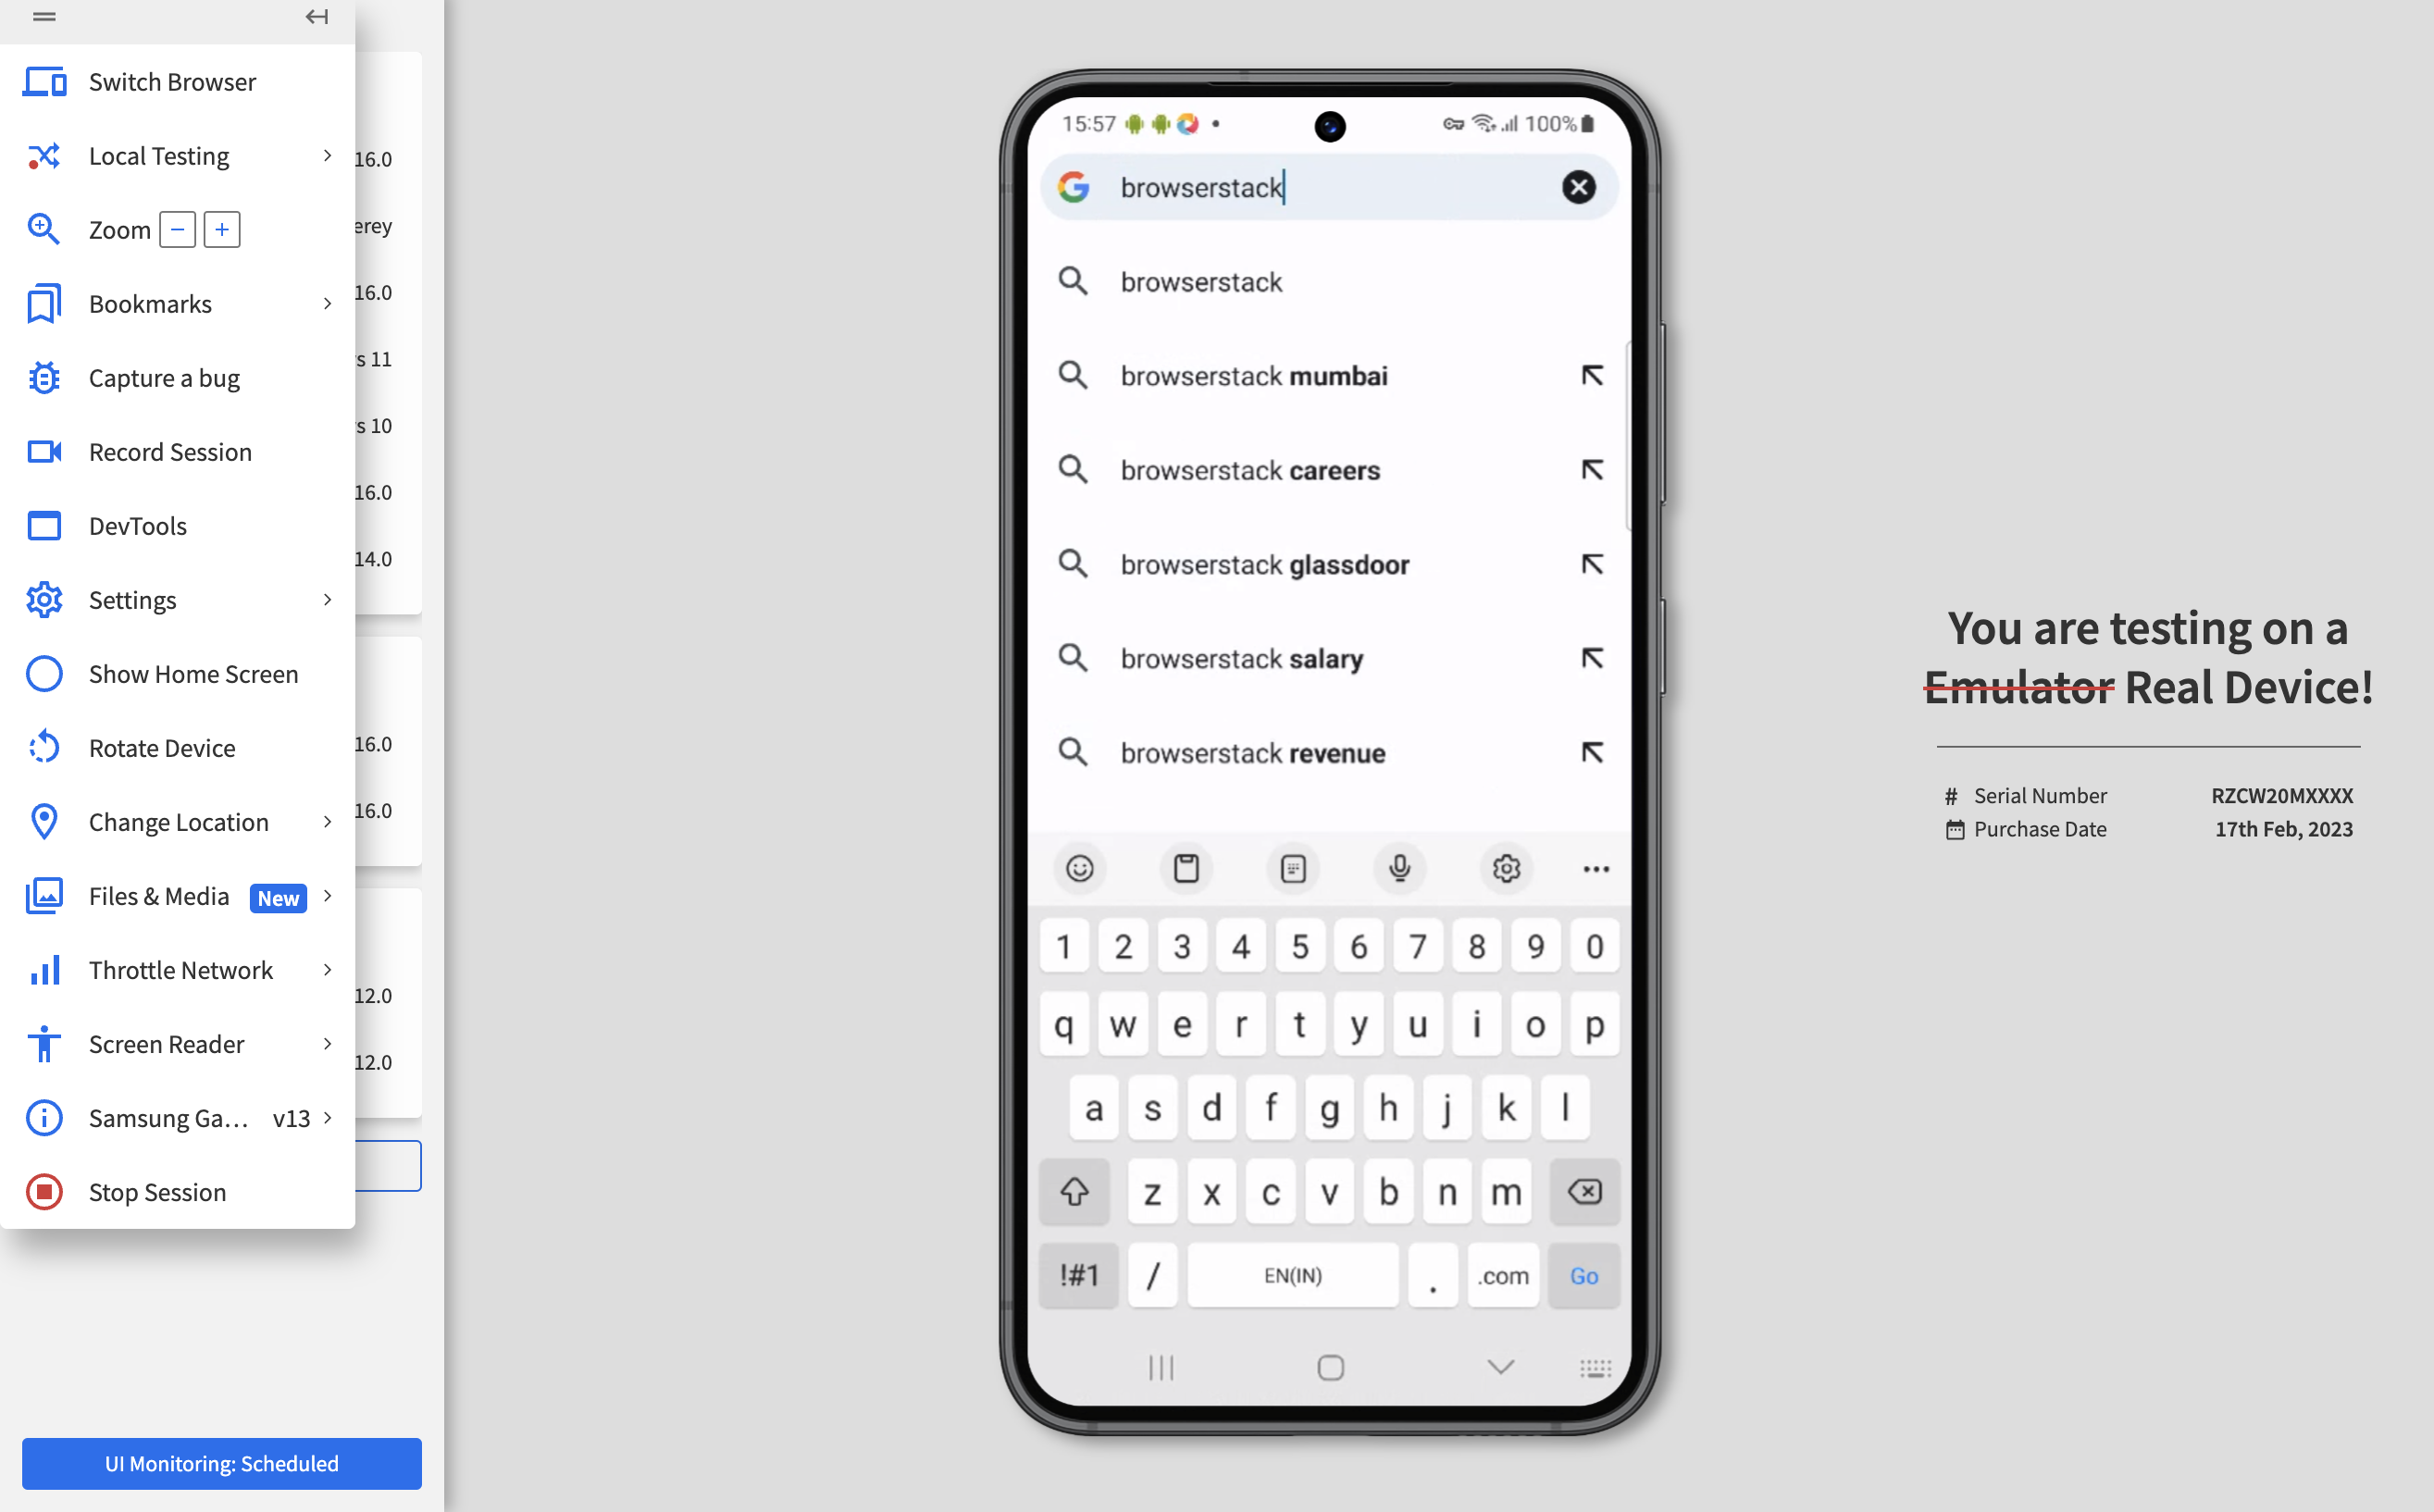Toggle Samsung Galaxy v13 submenu
2434x1512 pixels.
tap(329, 1119)
